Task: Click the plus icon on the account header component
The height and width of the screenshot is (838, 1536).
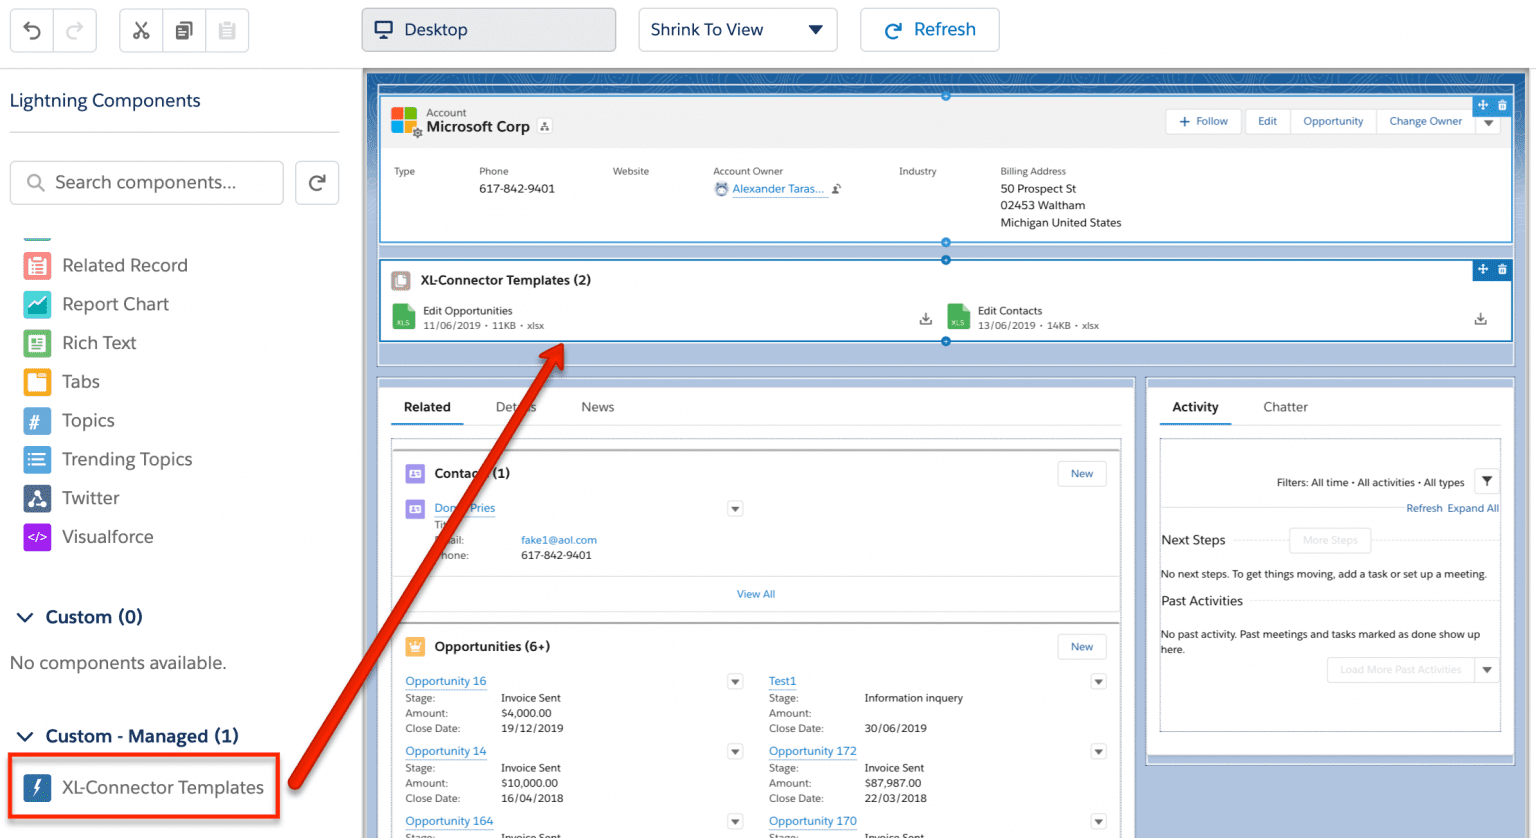Action: click(x=1483, y=104)
